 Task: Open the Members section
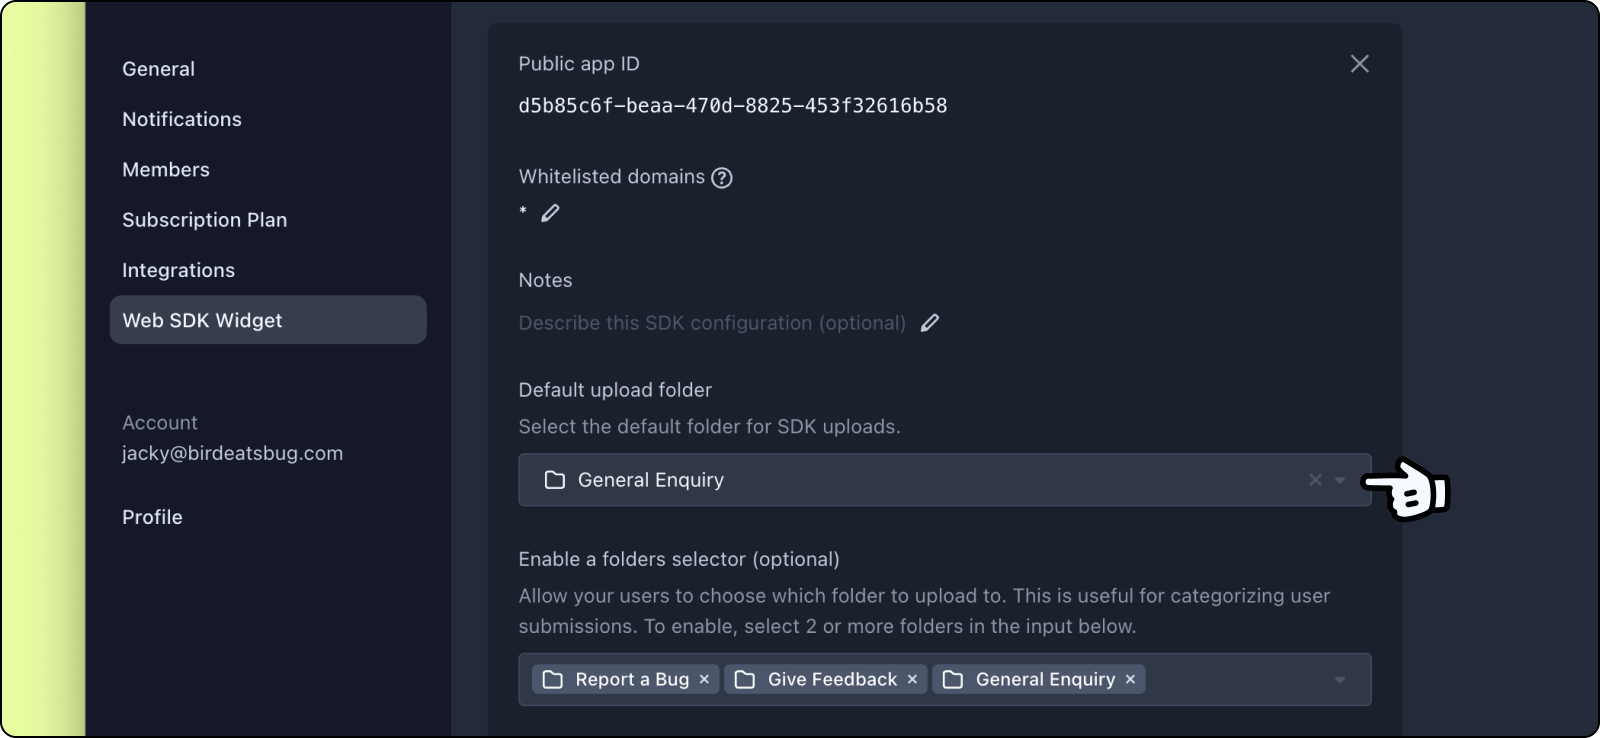pos(165,169)
